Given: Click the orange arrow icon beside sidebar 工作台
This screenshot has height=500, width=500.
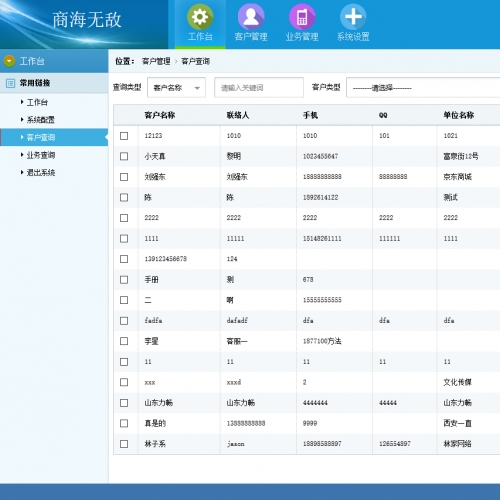Looking at the screenshot, I should (9, 61).
